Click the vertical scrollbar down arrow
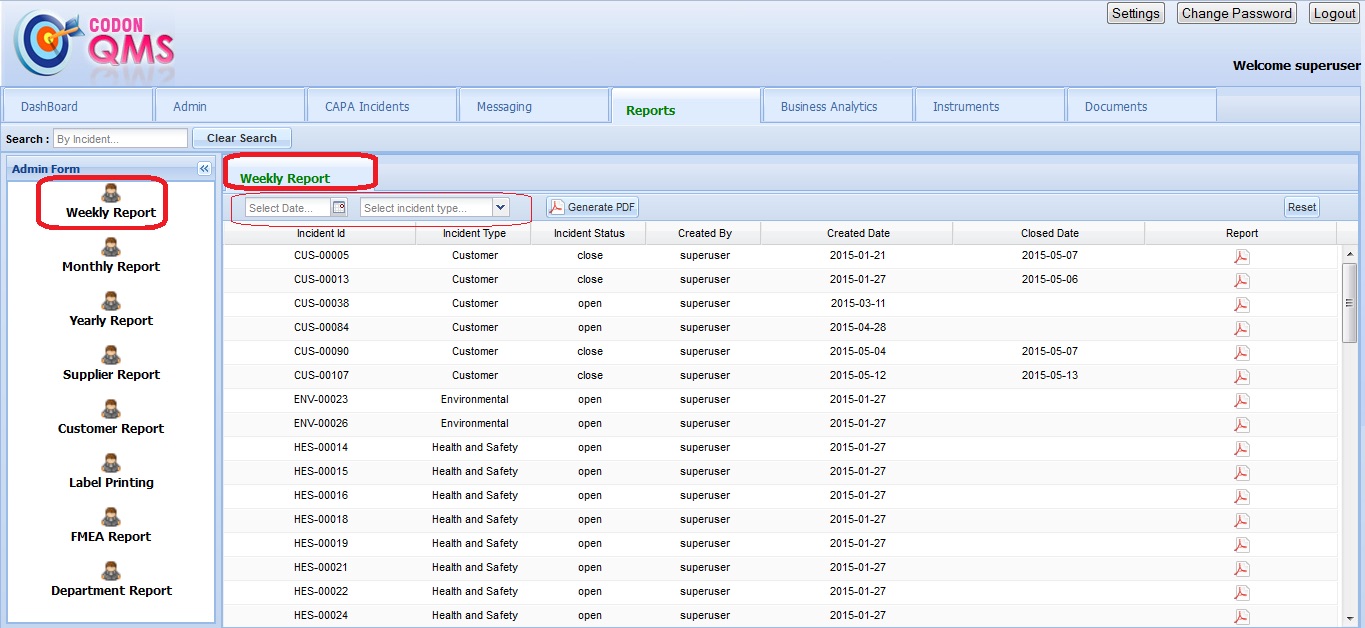 coord(1349,618)
